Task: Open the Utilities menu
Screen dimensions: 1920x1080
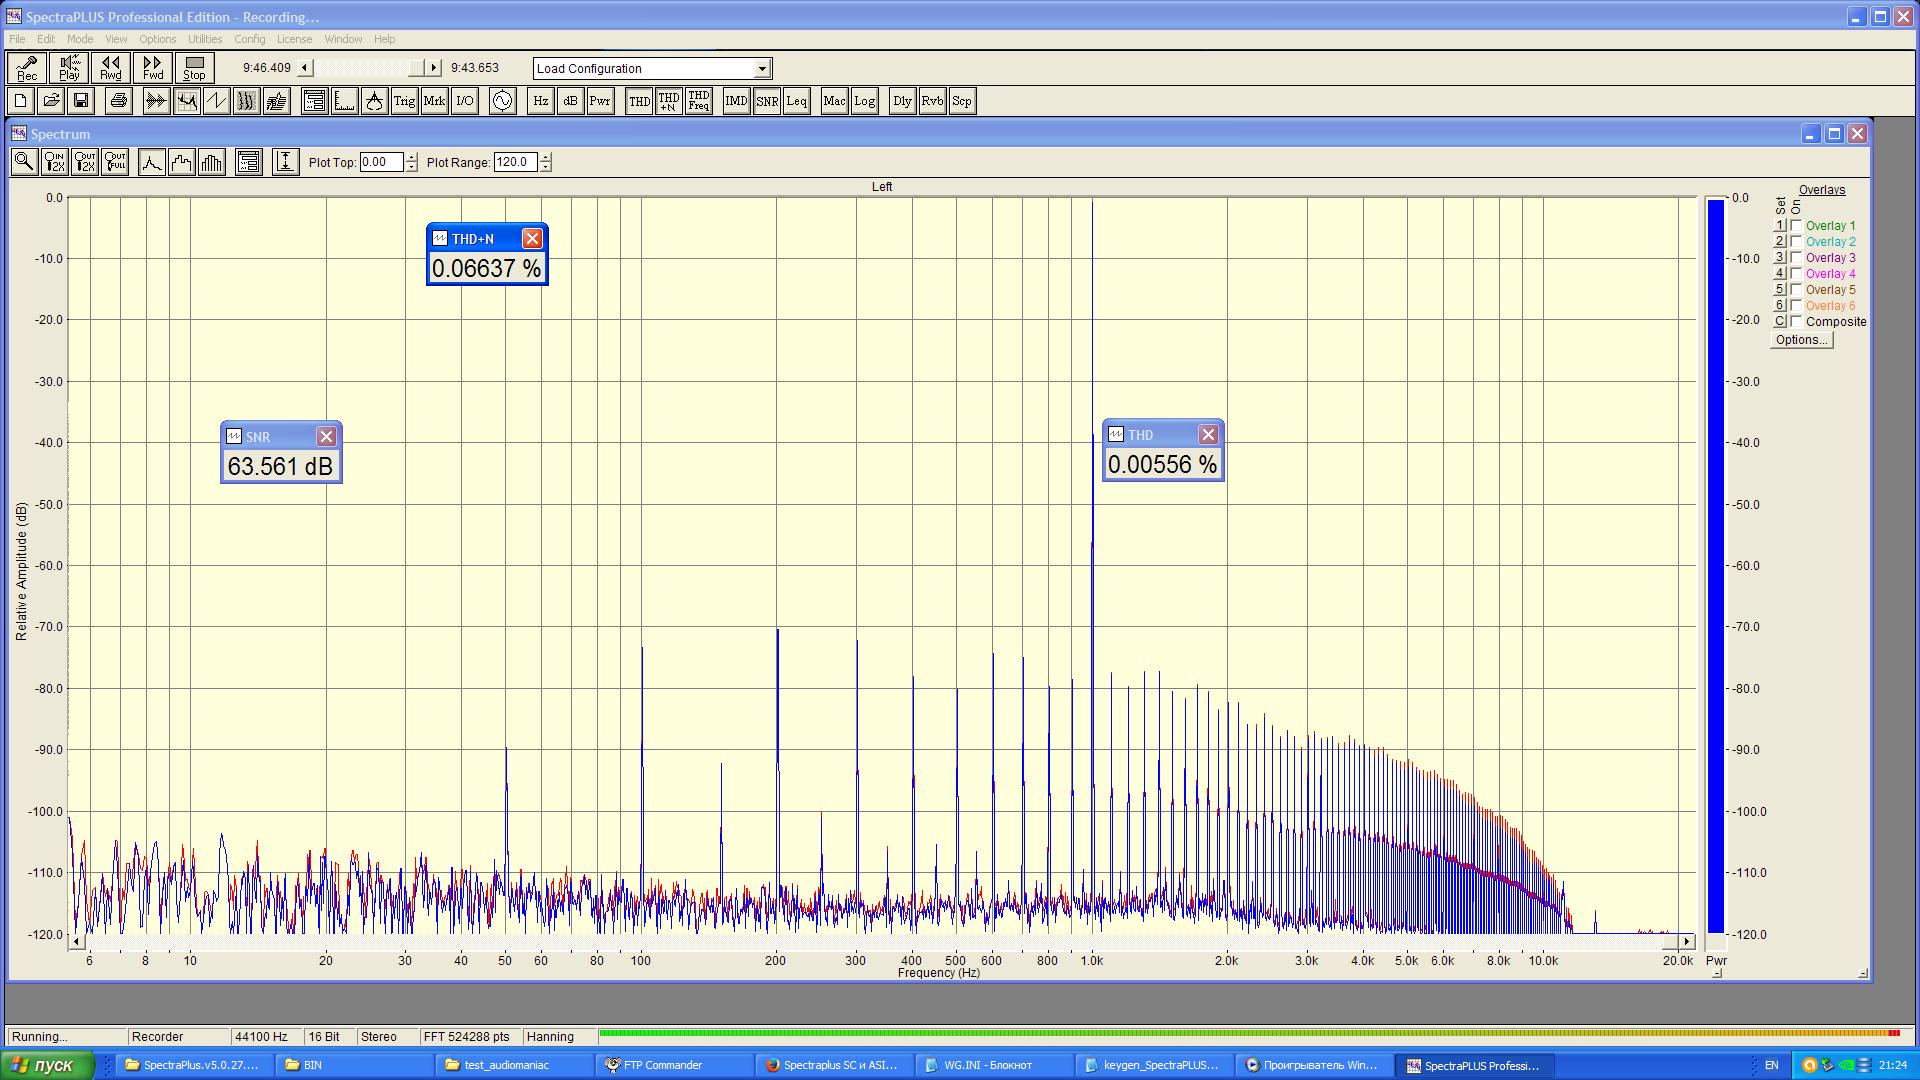Action: (205, 39)
